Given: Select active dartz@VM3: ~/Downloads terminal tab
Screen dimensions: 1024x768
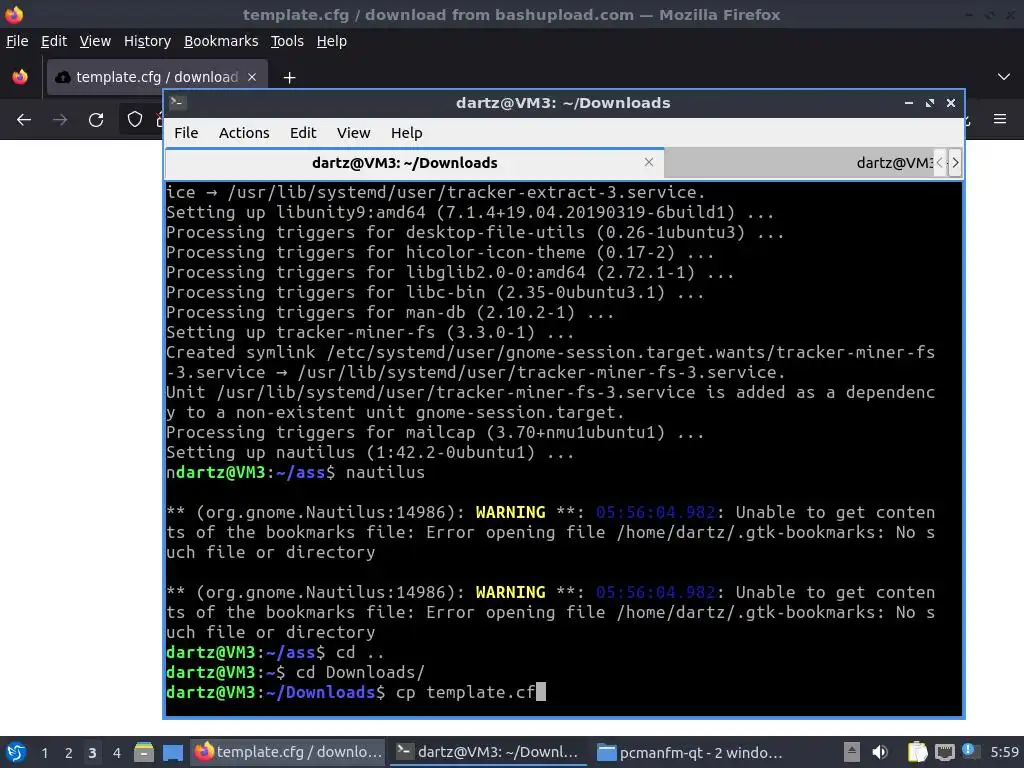Looking at the screenshot, I should tap(404, 163).
